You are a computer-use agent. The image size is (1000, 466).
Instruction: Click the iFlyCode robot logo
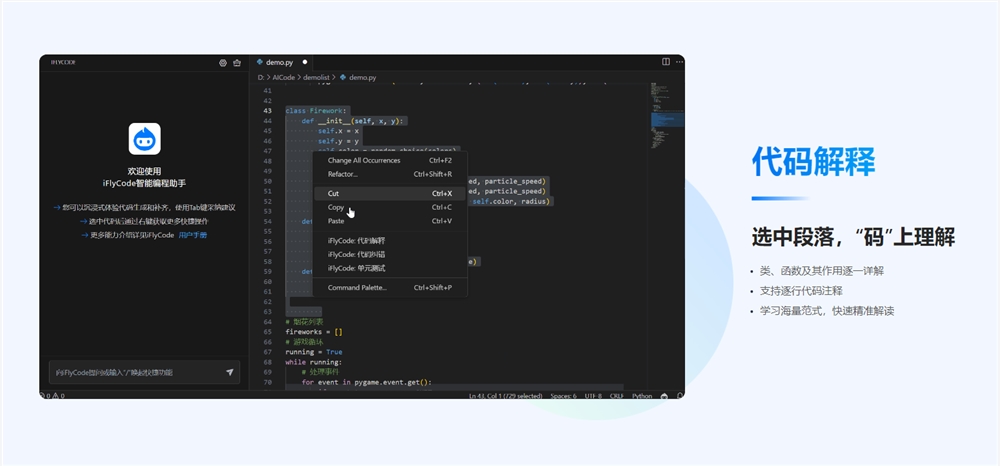144,139
